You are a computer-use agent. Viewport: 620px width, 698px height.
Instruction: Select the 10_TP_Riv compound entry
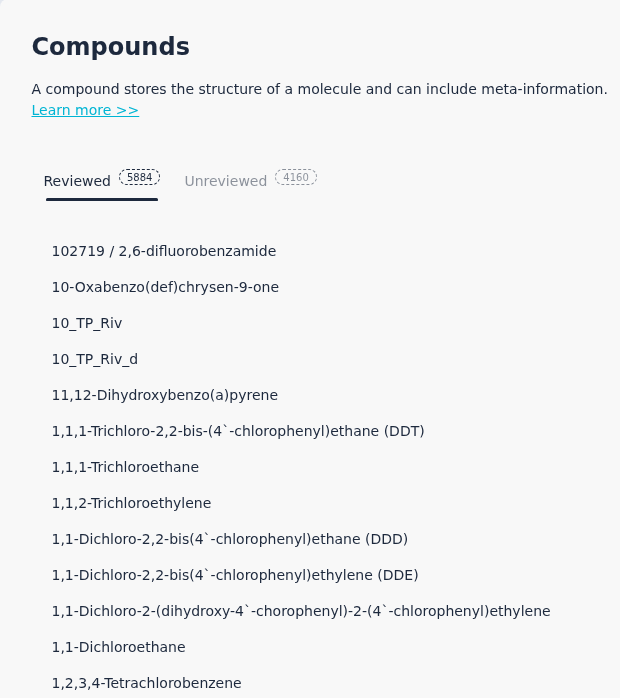coord(87,323)
